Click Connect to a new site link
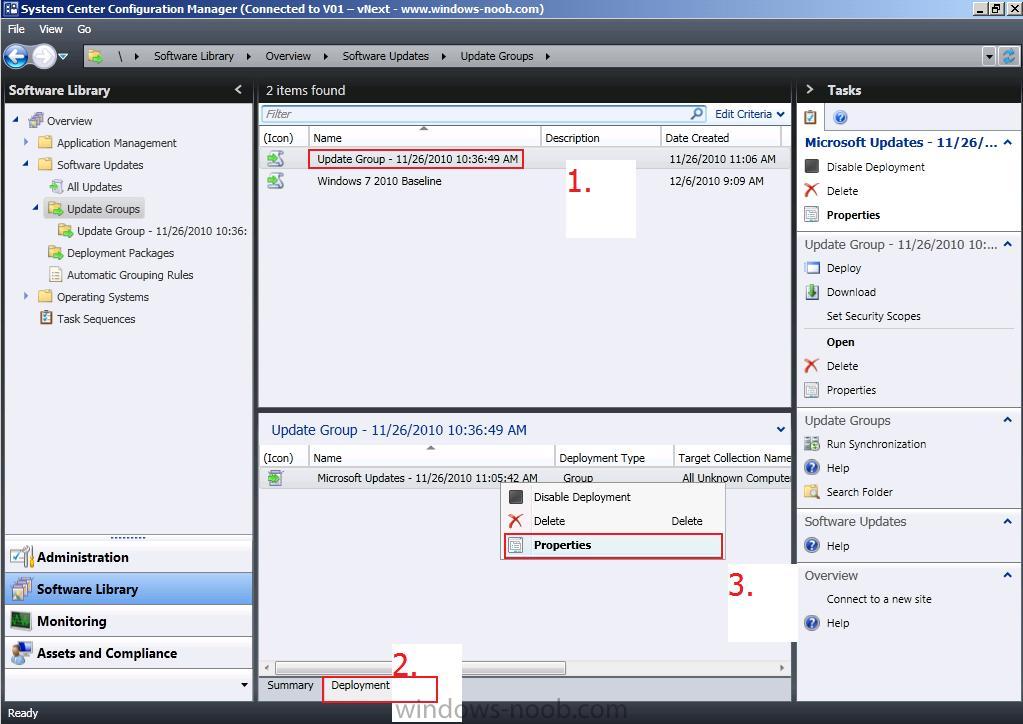This screenshot has width=1023, height=724. (879, 599)
